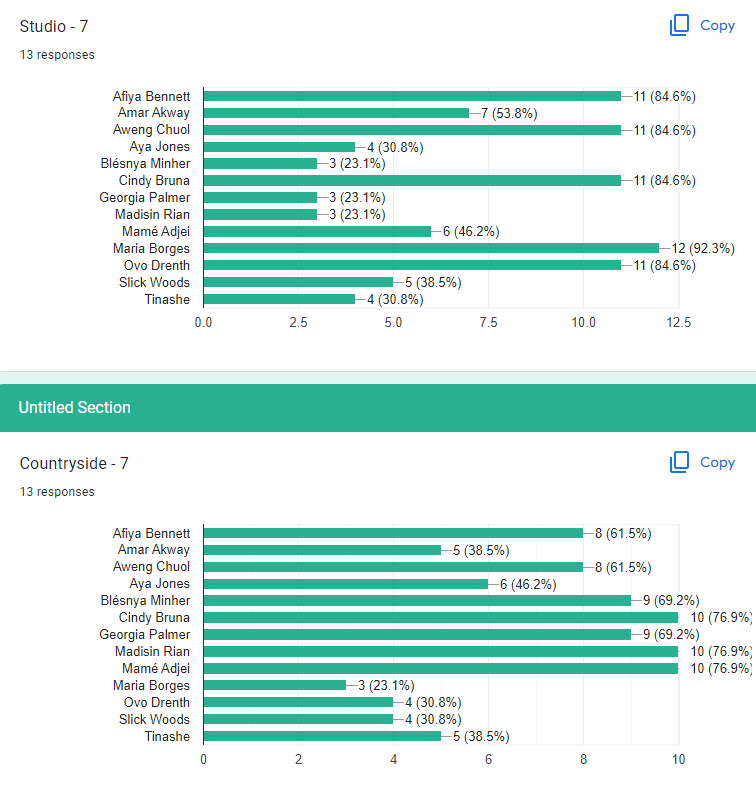Click Cindy Bruna bar in Countryside chart

click(x=441, y=618)
